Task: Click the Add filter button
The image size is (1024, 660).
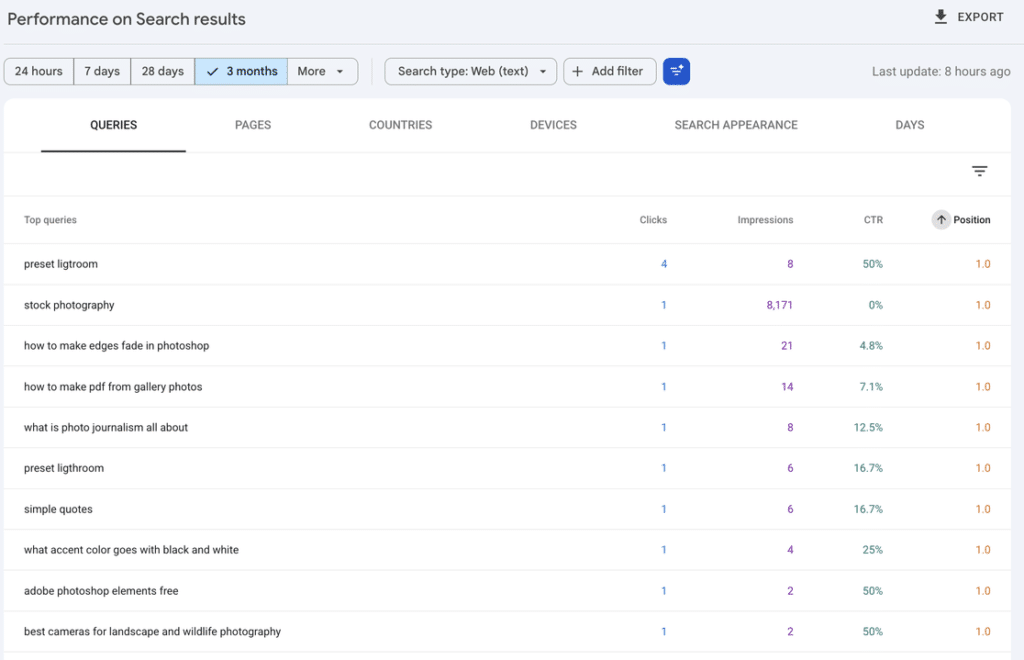Action: click(610, 71)
